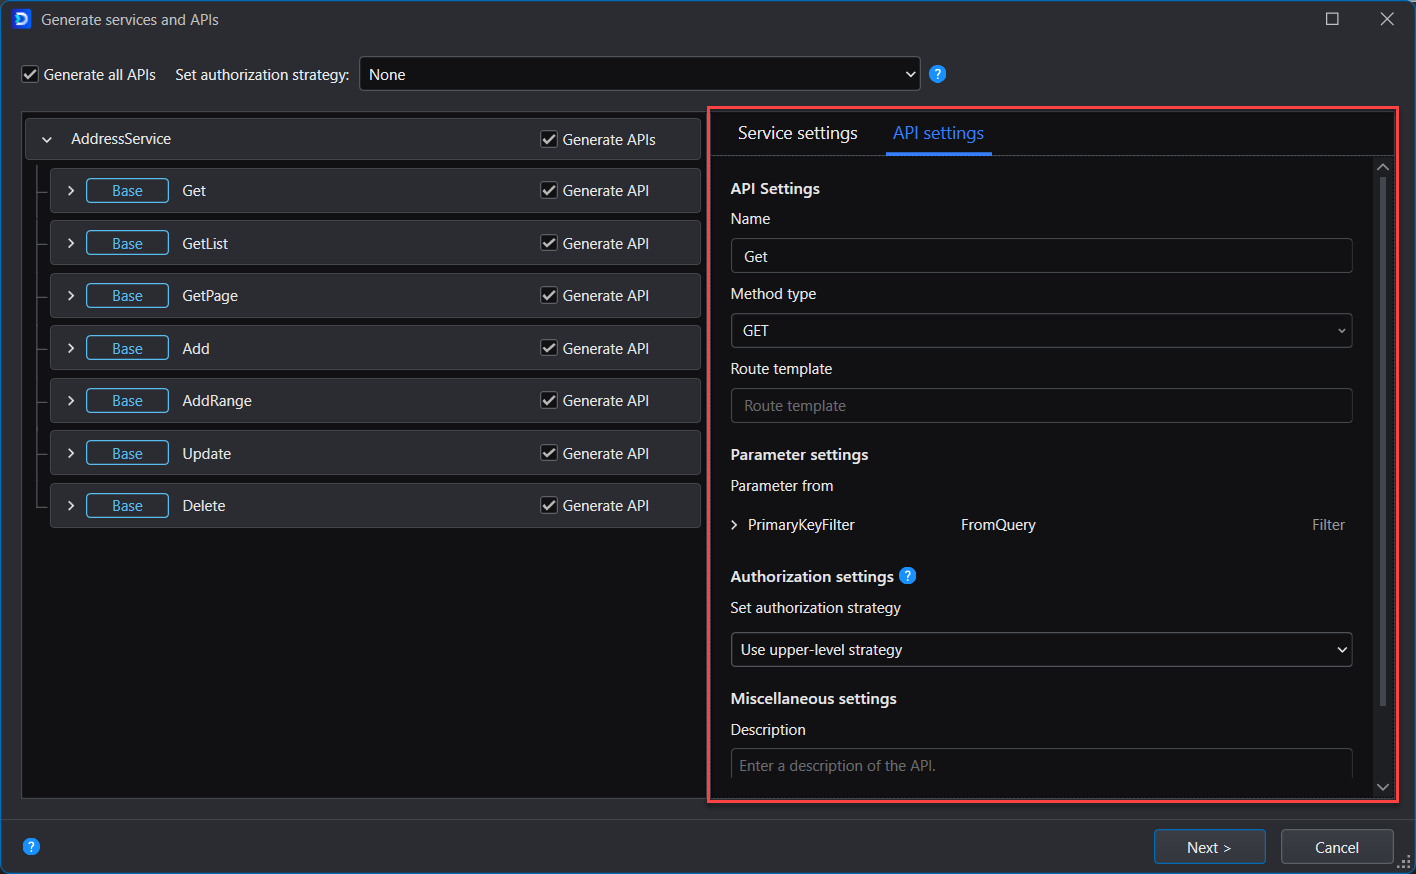Click the FromQuery value for PrimaryKeyFilter
The image size is (1416, 874).
click(x=998, y=525)
